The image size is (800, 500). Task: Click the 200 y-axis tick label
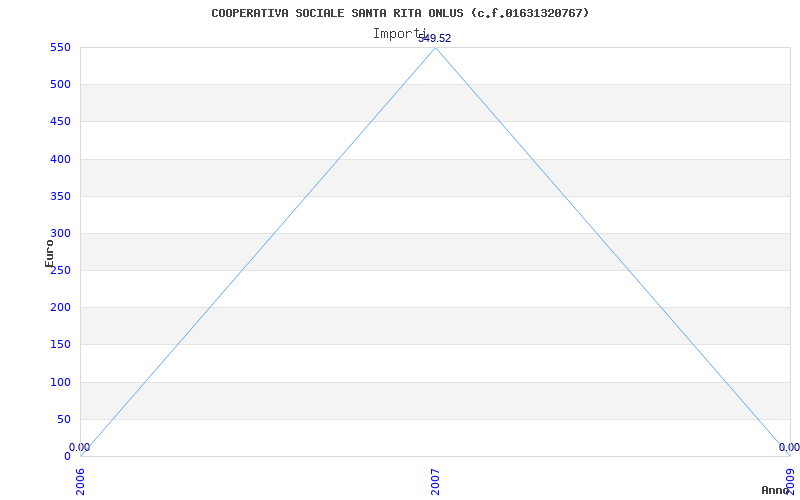click(x=60, y=308)
